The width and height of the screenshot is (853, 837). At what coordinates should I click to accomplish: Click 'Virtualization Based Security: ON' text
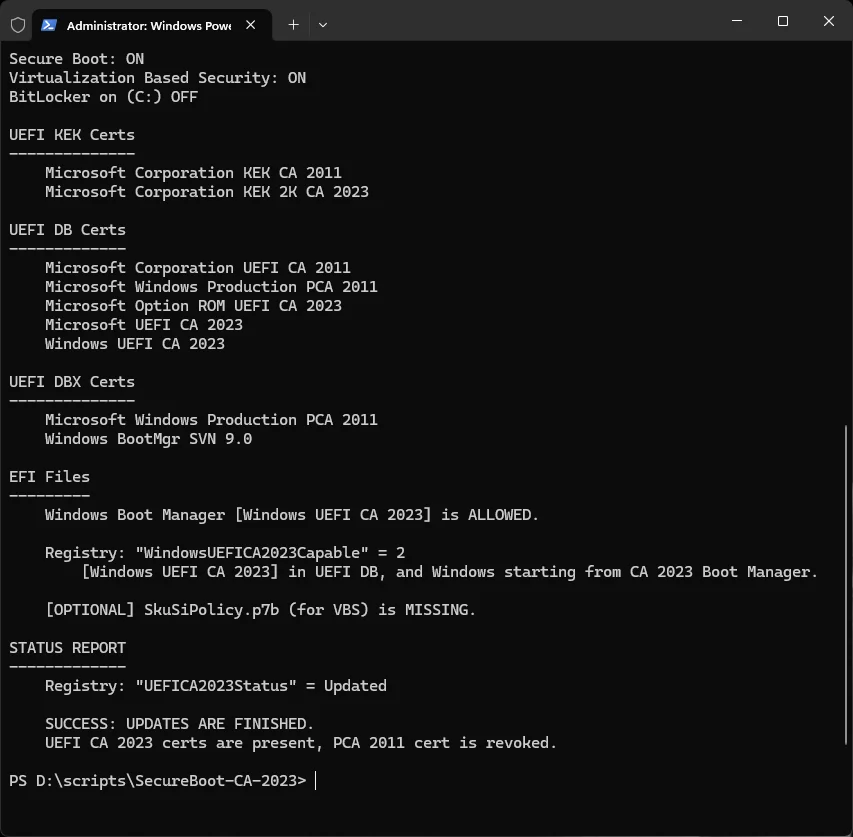(158, 78)
